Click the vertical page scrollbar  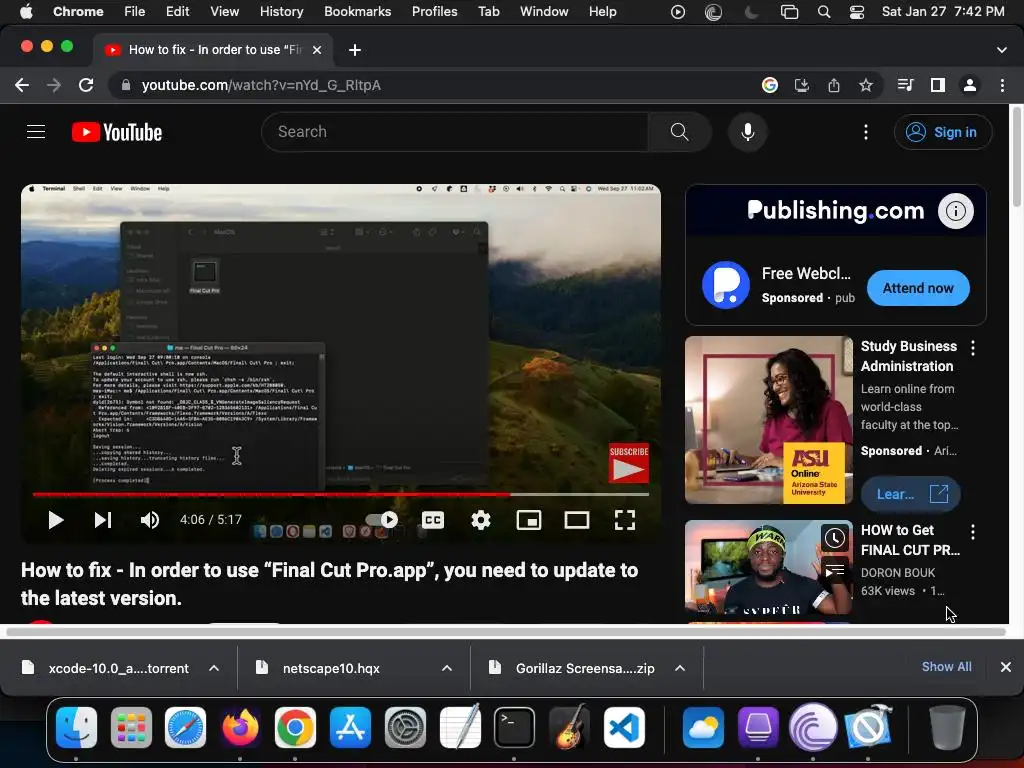(1017, 159)
